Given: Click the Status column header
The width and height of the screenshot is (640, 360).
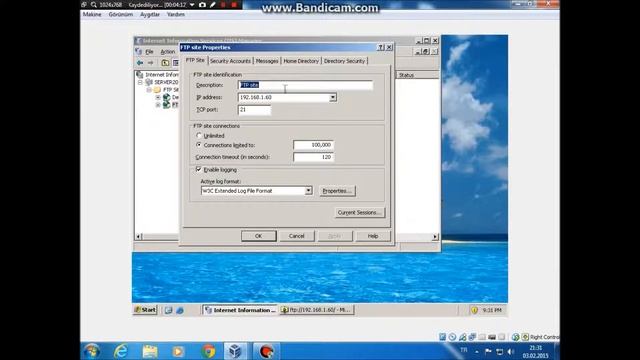Looking at the screenshot, I should click(x=417, y=75).
